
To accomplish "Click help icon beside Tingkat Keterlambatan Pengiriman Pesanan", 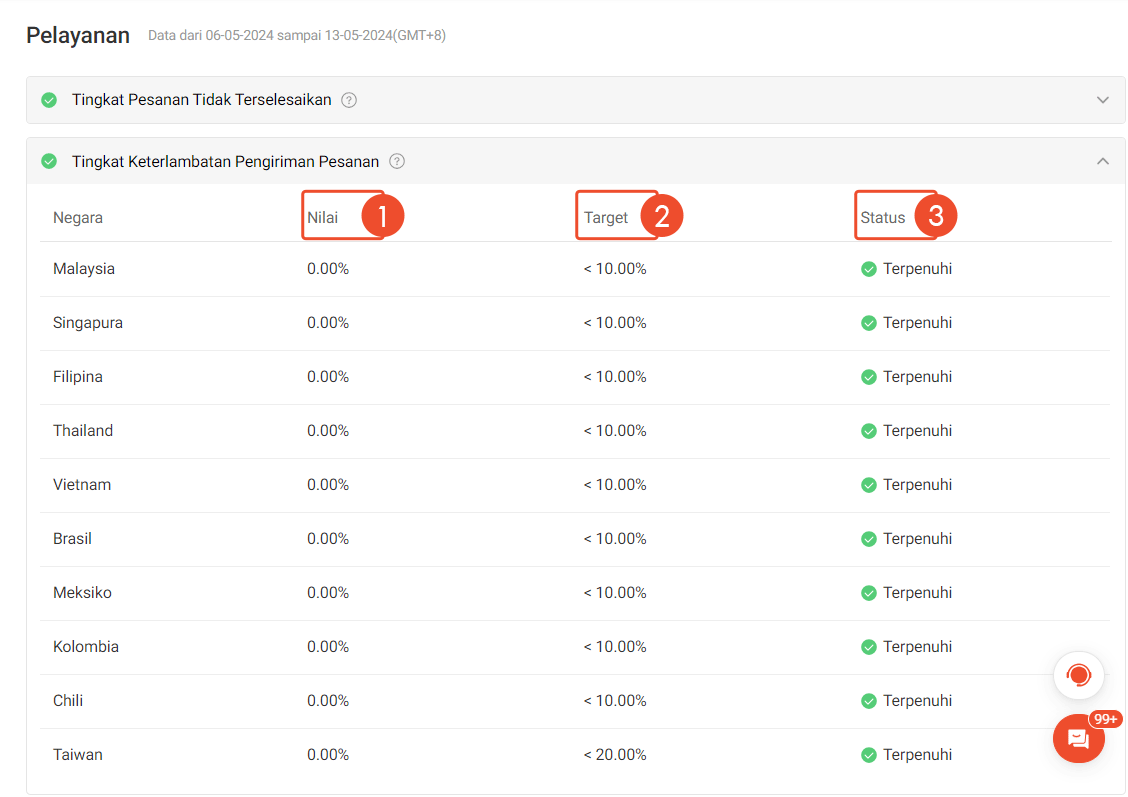I will tap(396, 161).
